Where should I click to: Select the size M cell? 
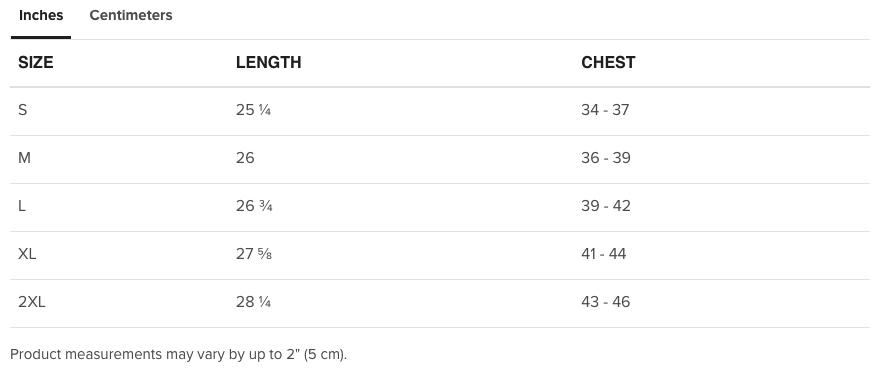click(x=24, y=158)
